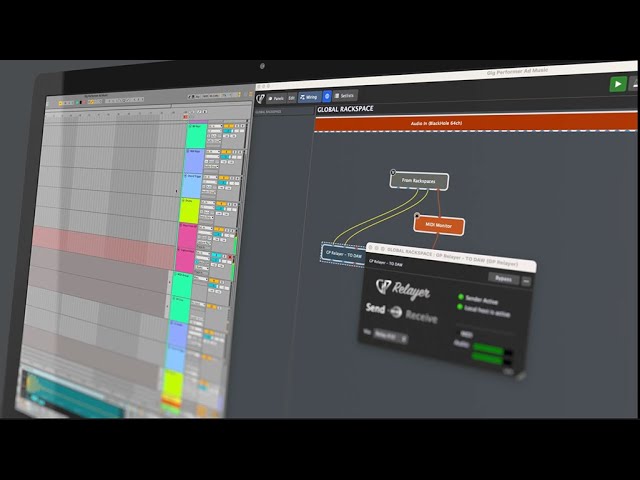
Task: Click the X on From Rackspaces block
Action: [x=393, y=172]
